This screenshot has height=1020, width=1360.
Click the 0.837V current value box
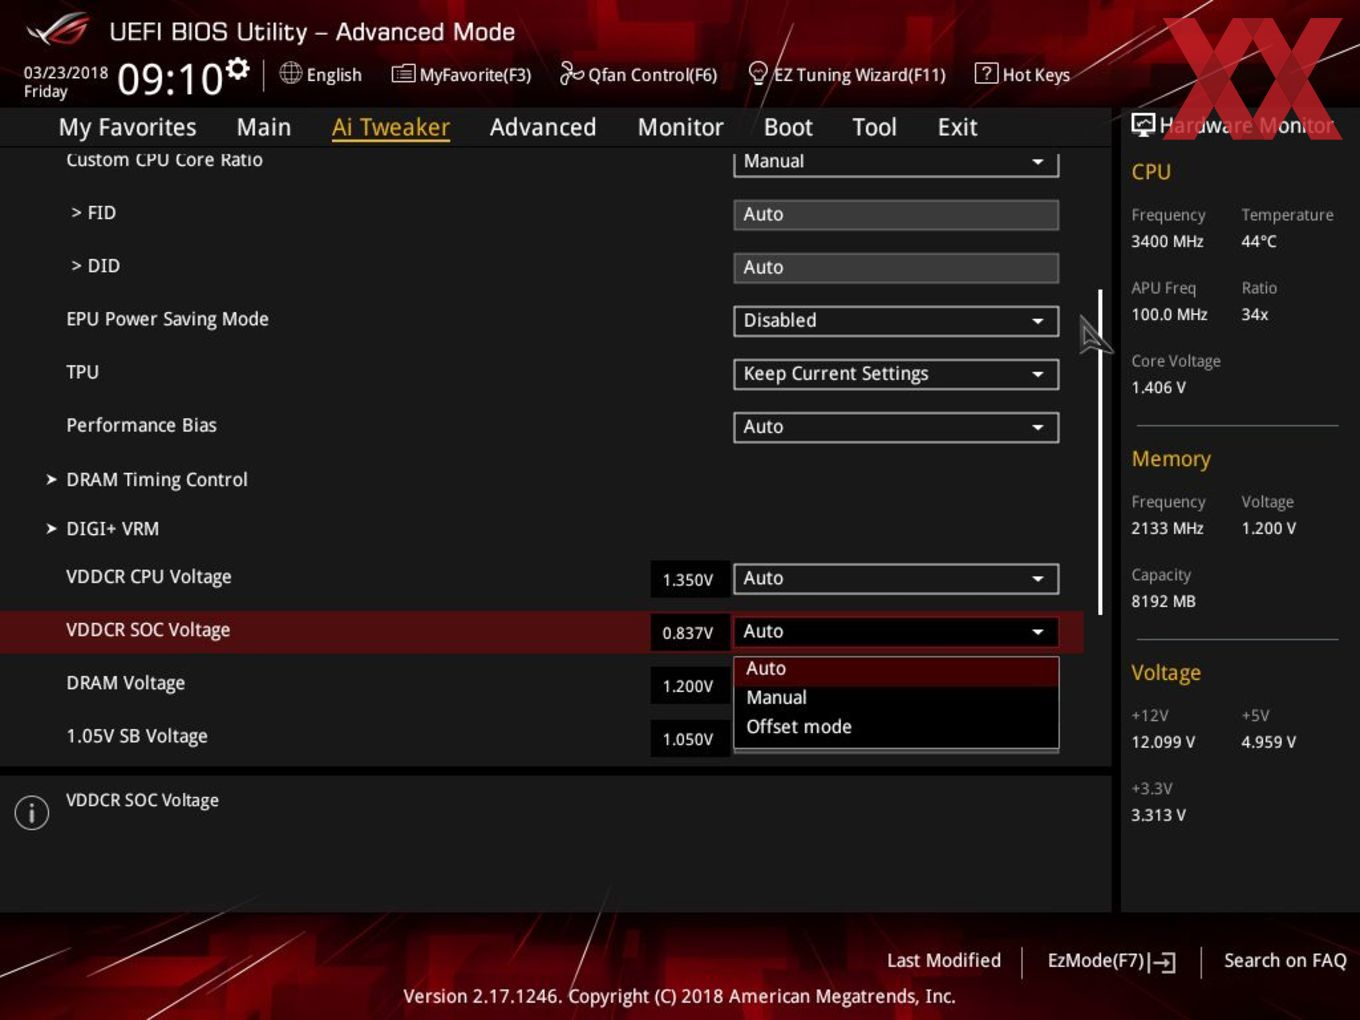pos(688,633)
